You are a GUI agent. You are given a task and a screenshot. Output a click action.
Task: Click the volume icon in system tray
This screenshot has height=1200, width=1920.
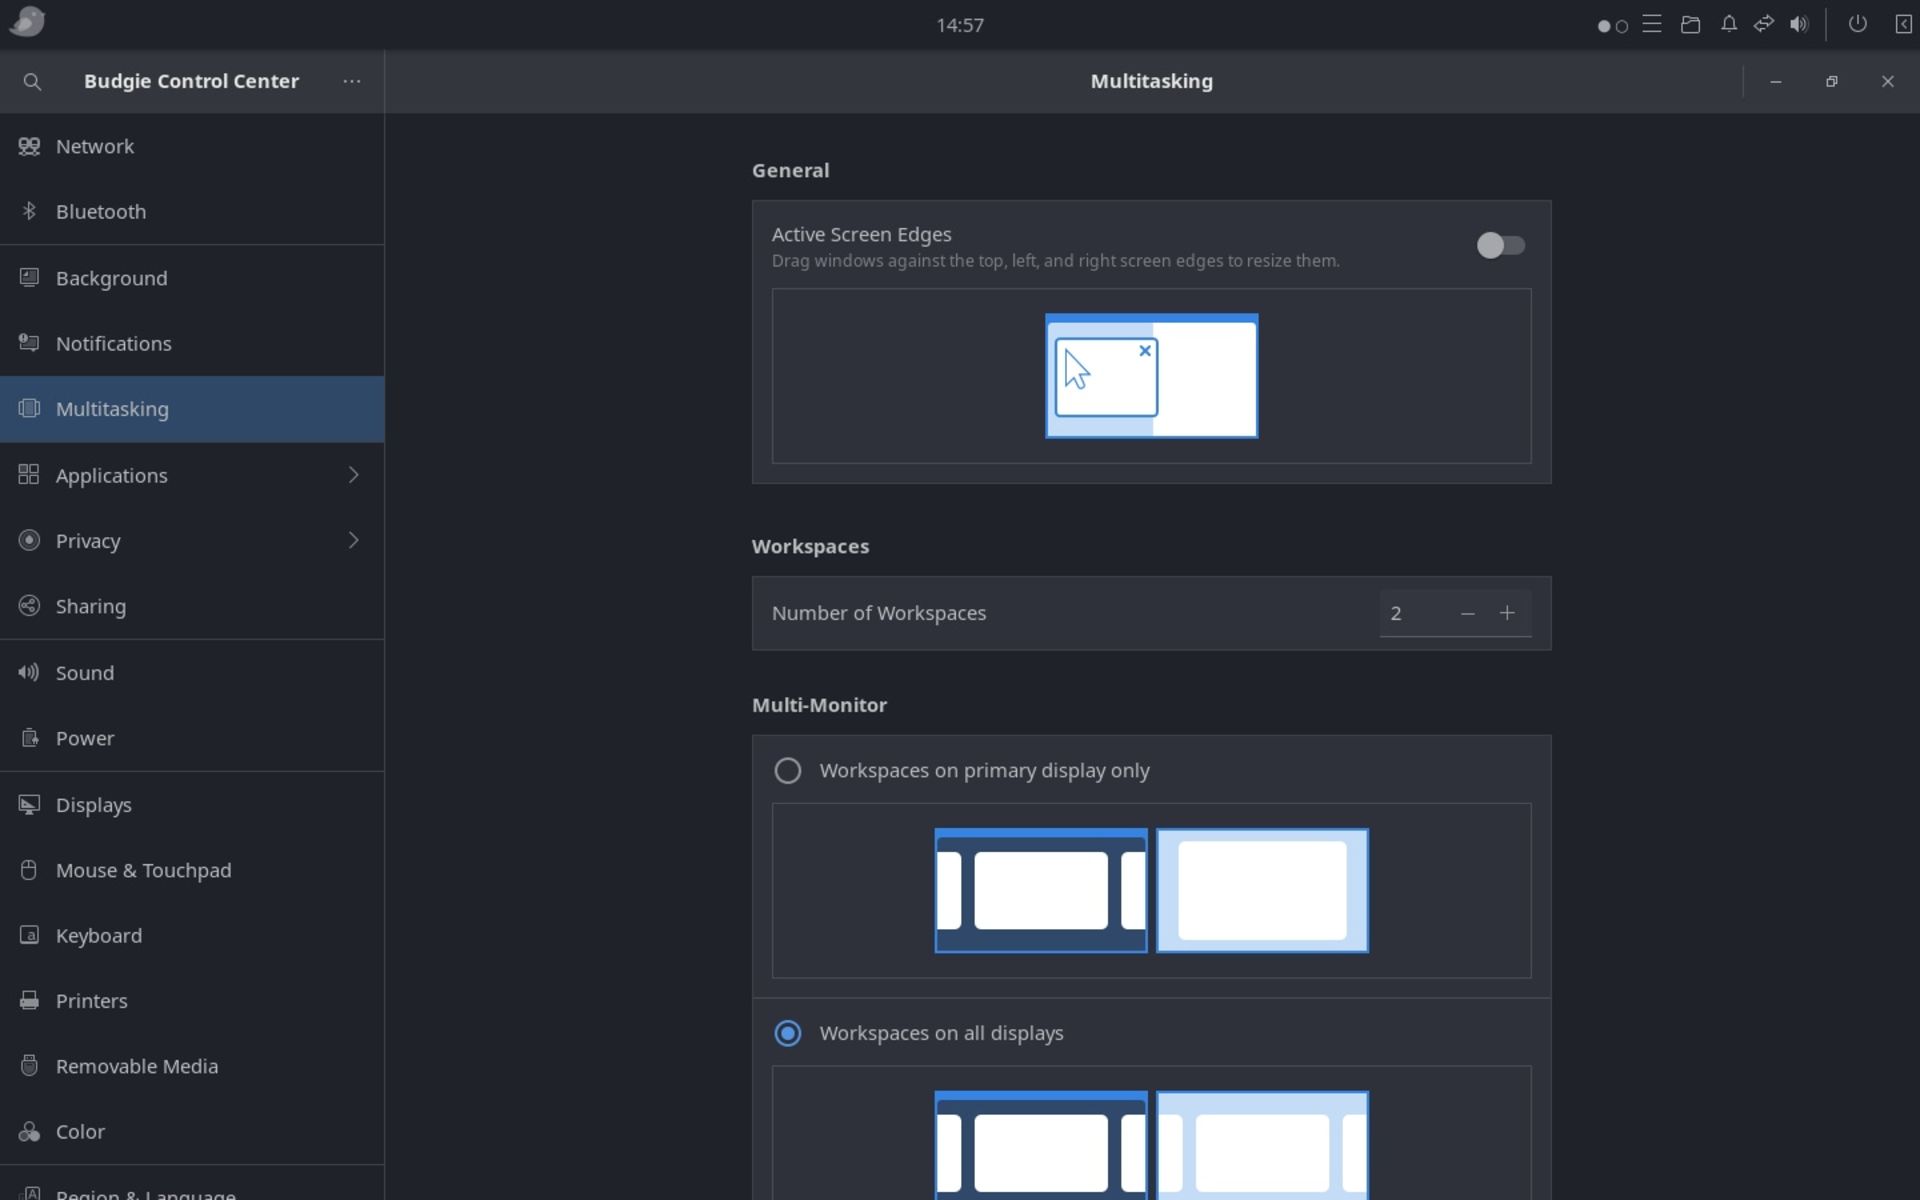coord(1798,24)
